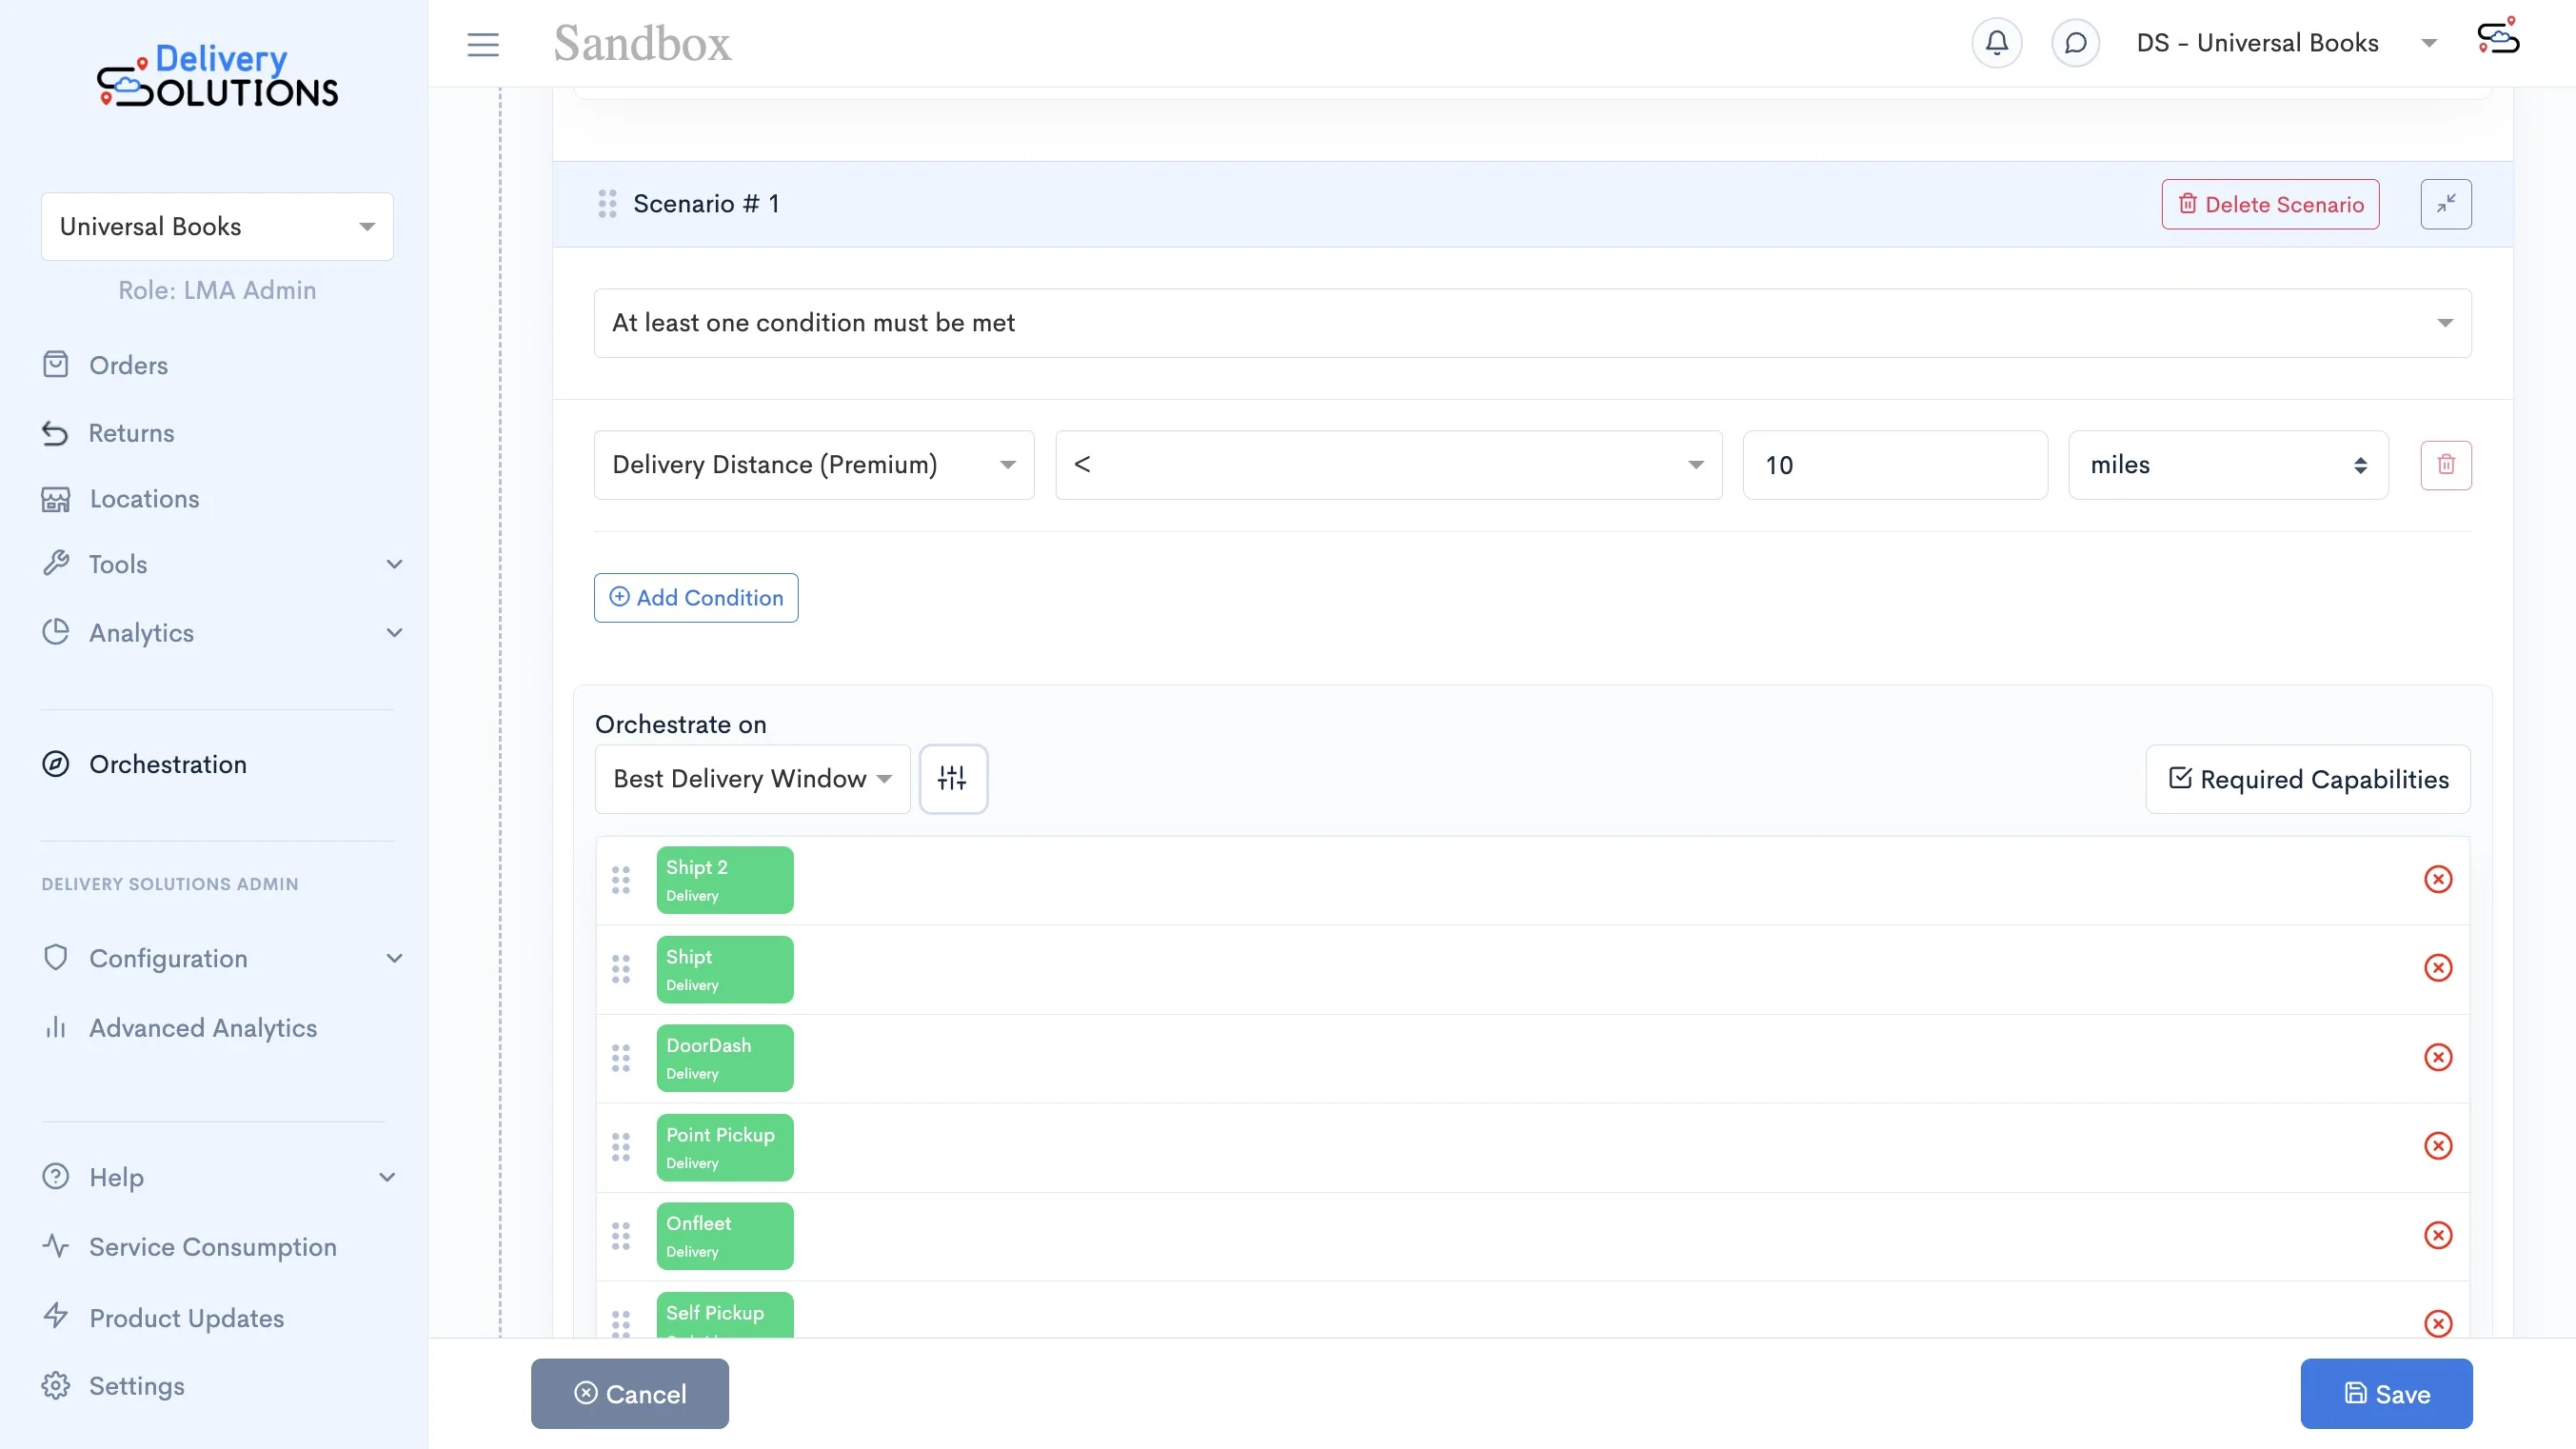The height and width of the screenshot is (1449, 2576).
Task: Open orchestration tuning sliders settings
Action: coord(953,778)
